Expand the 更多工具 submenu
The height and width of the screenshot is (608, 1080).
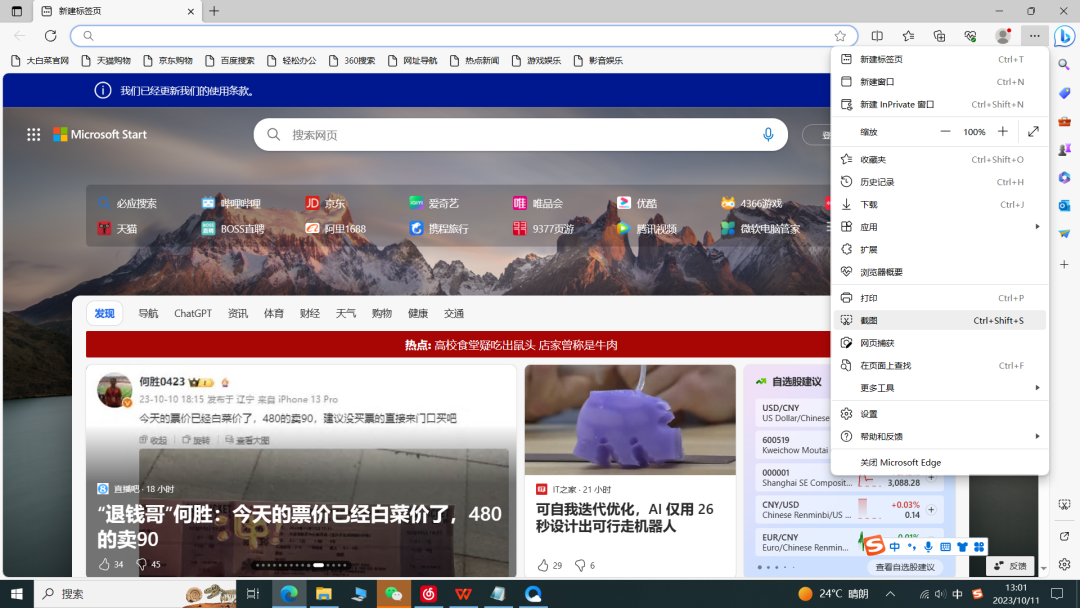click(x=939, y=388)
